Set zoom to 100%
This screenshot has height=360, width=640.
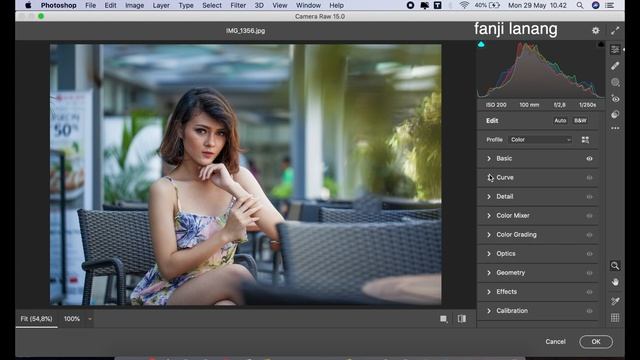click(72, 319)
